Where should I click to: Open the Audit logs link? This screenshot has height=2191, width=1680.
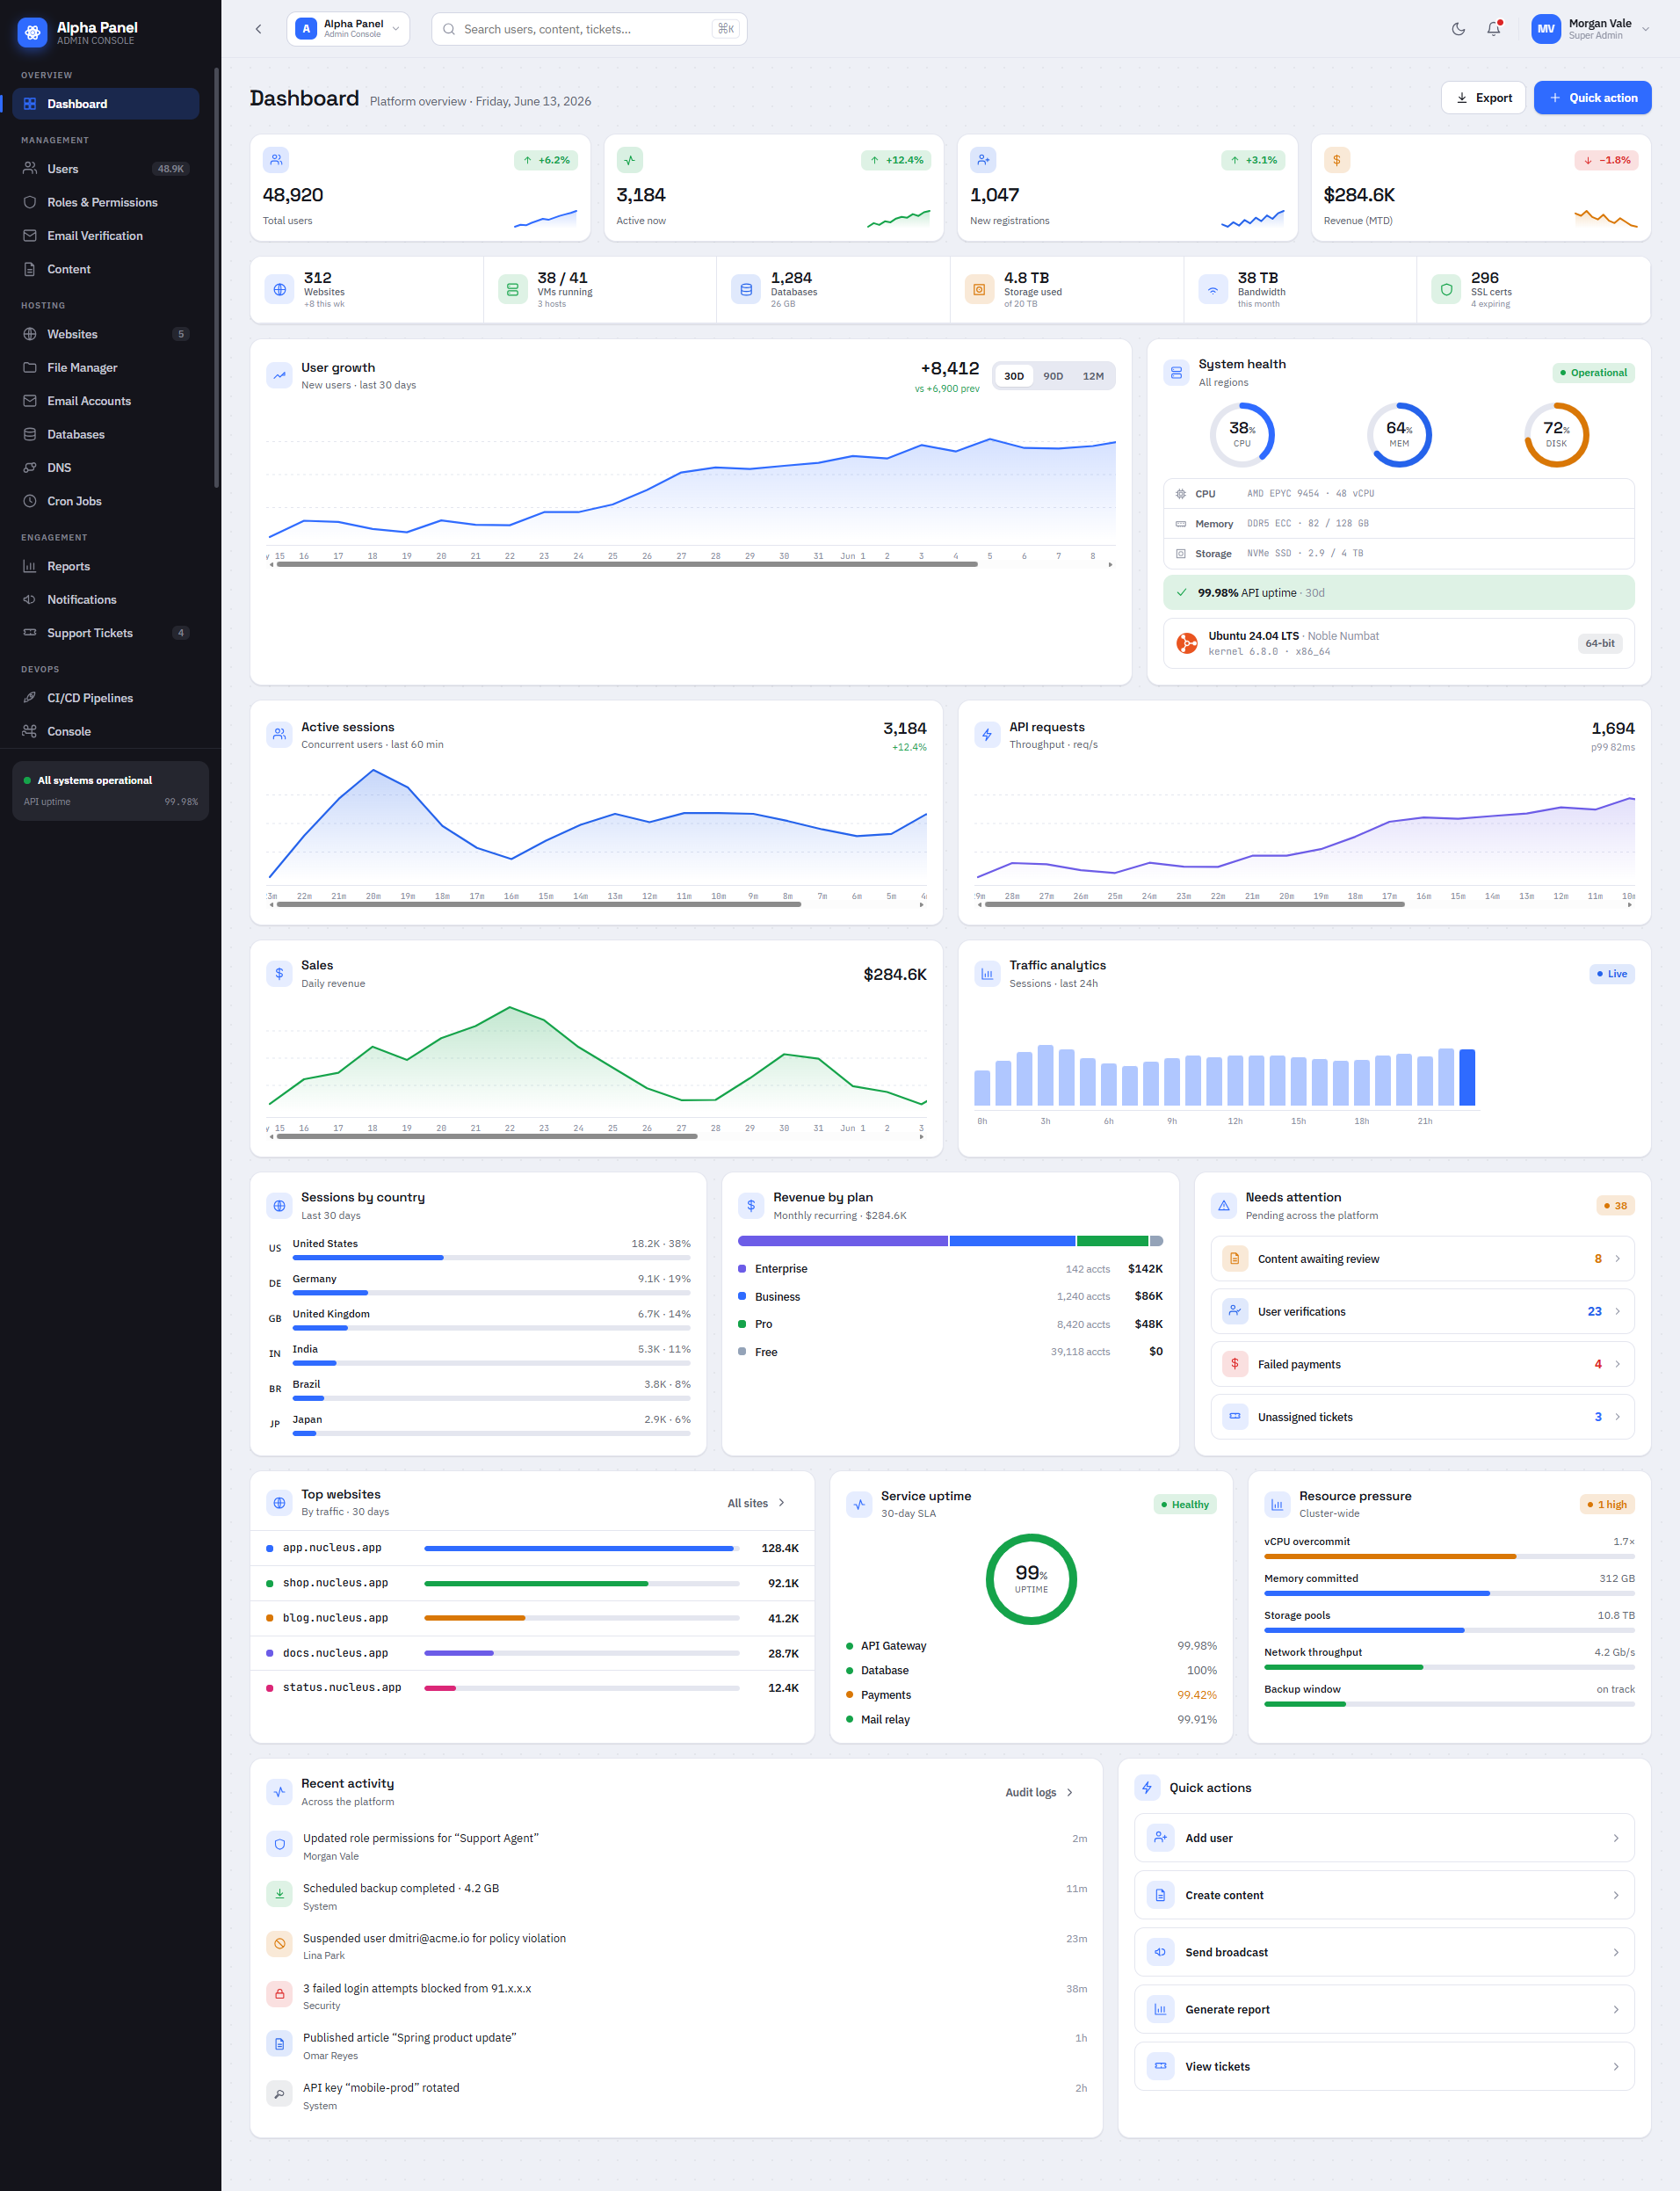[1039, 1792]
